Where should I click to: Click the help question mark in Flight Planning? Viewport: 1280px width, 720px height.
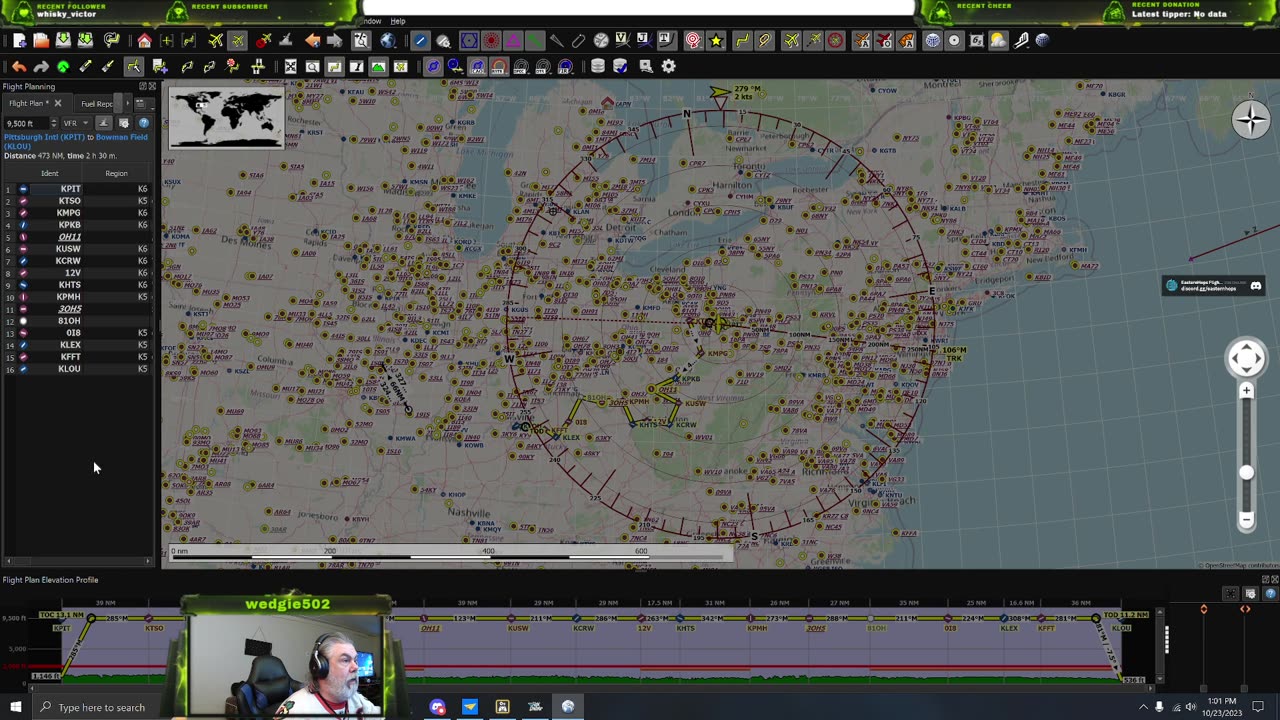(144, 123)
